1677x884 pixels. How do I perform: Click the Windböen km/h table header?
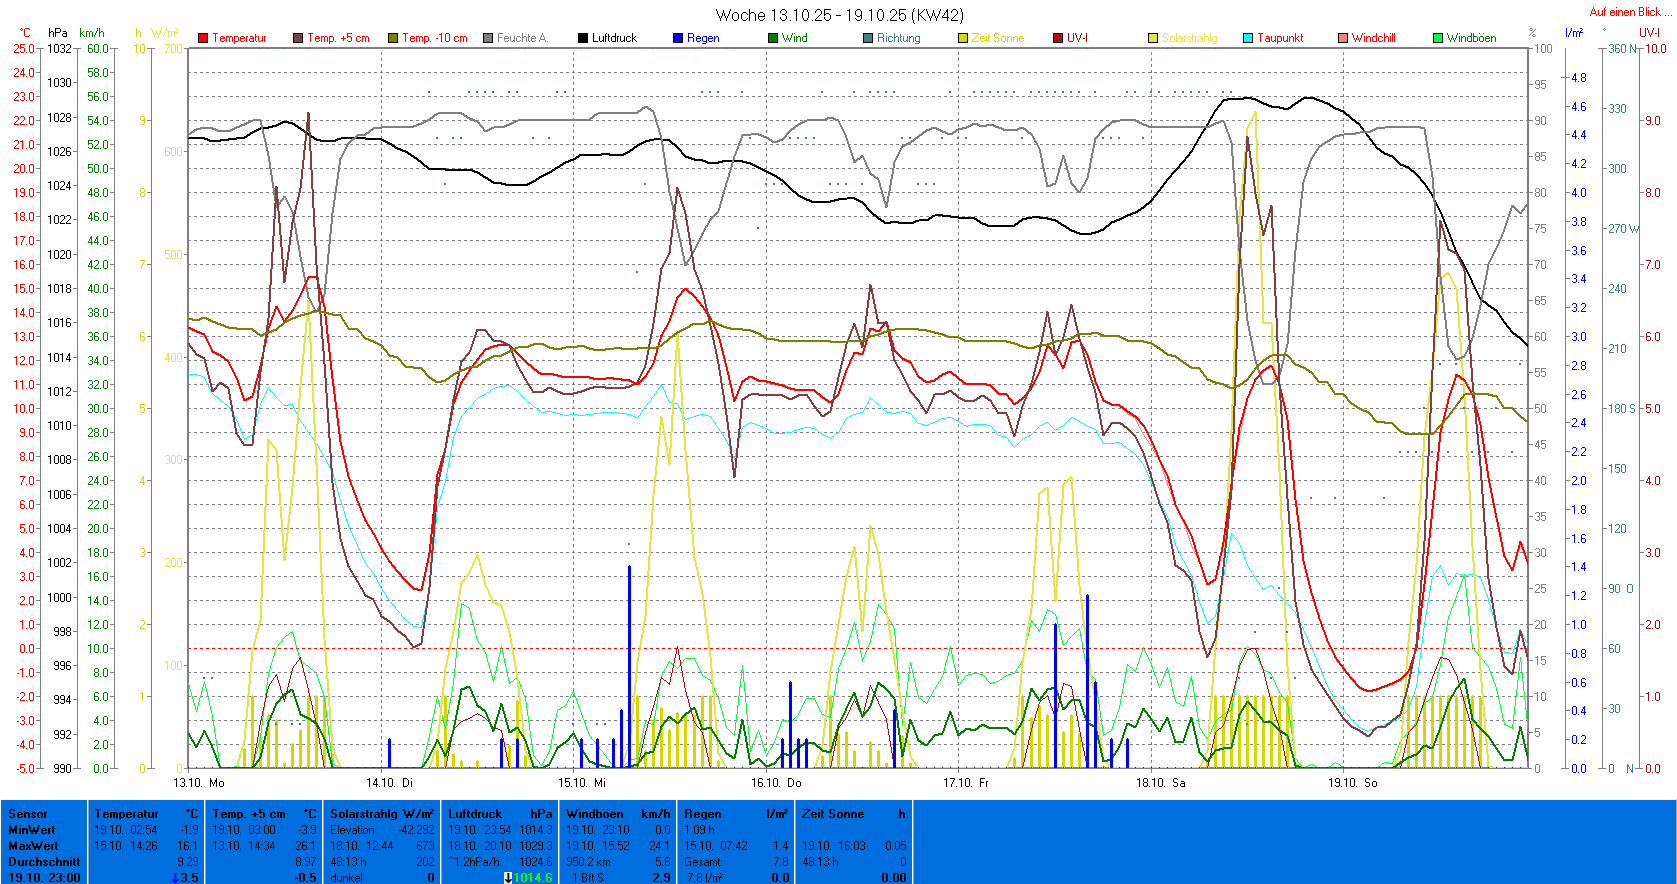(617, 814)
